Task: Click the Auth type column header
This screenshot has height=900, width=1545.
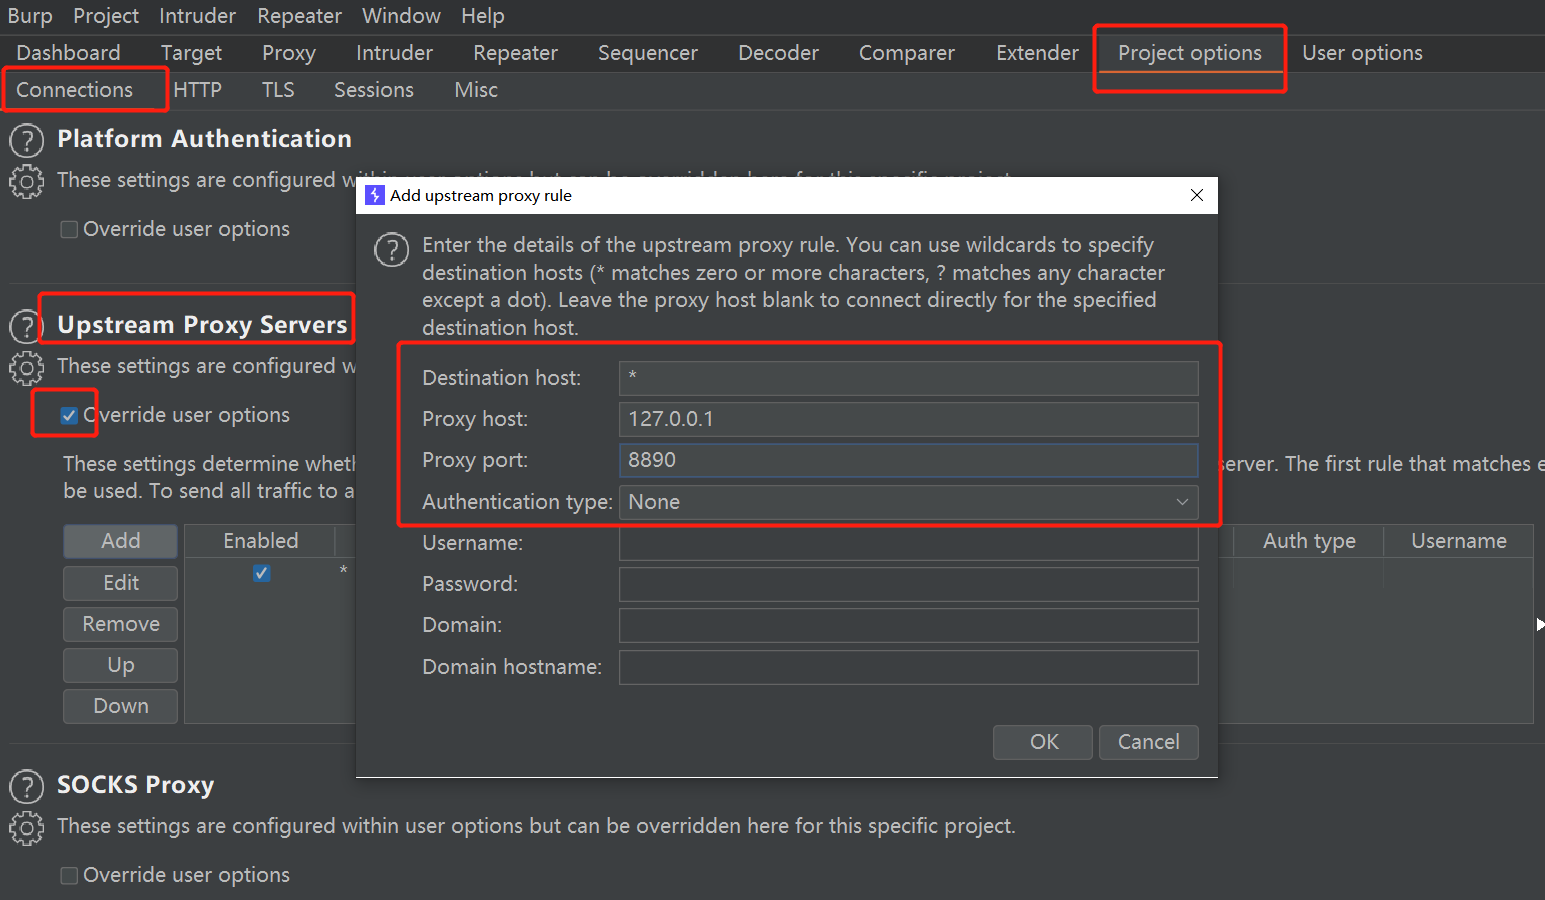Action: pos(1309,541)
